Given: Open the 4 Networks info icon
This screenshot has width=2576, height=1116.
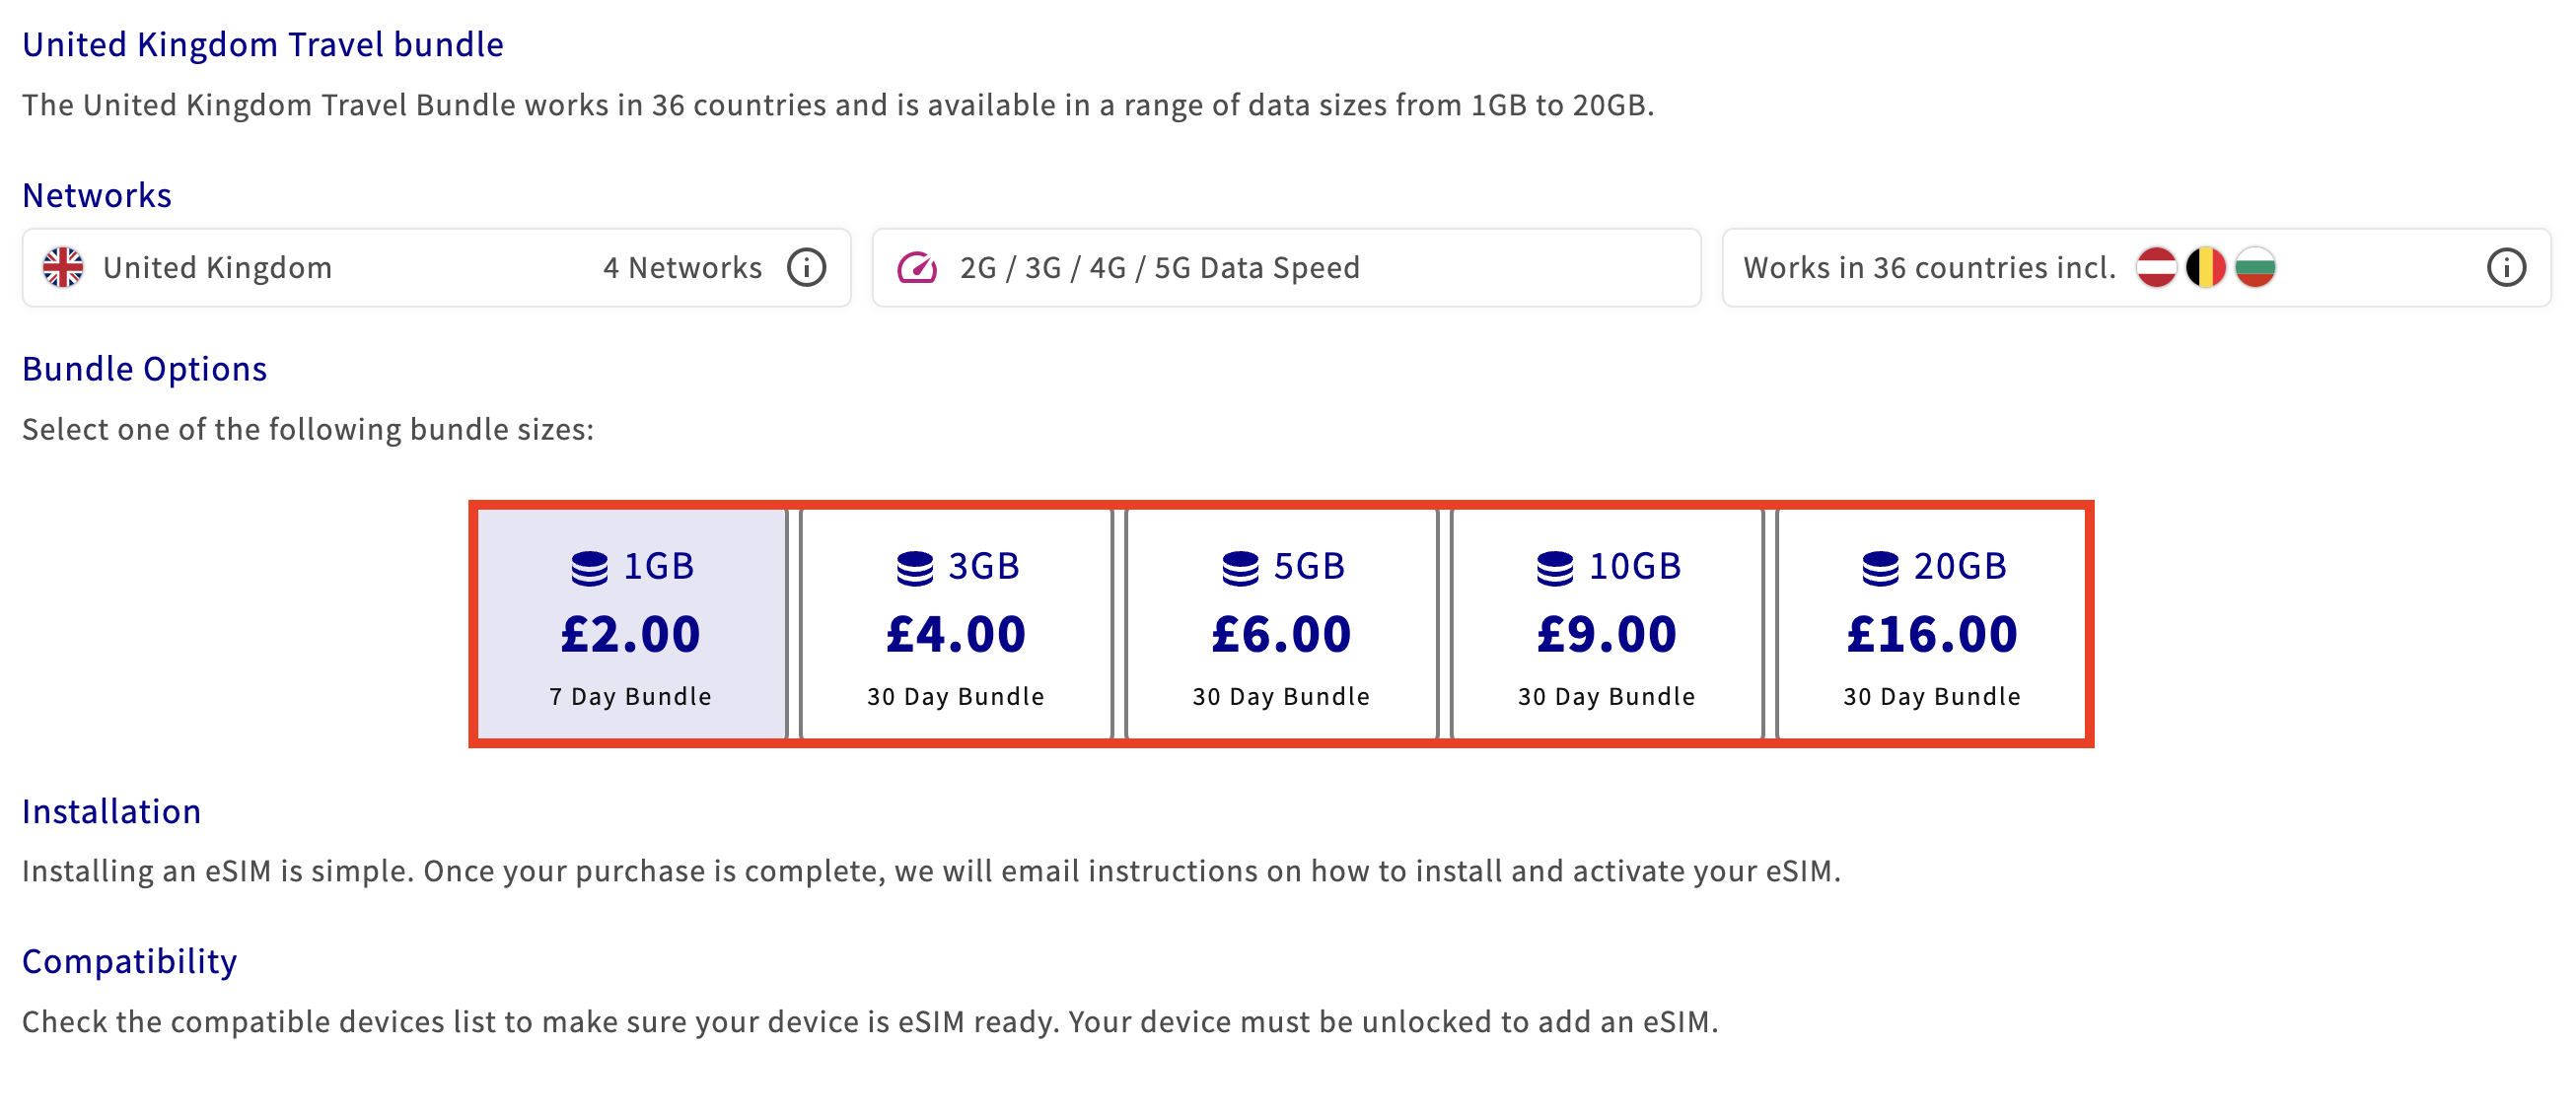Looking at the screenshot, I should click(x=806, y=268).
